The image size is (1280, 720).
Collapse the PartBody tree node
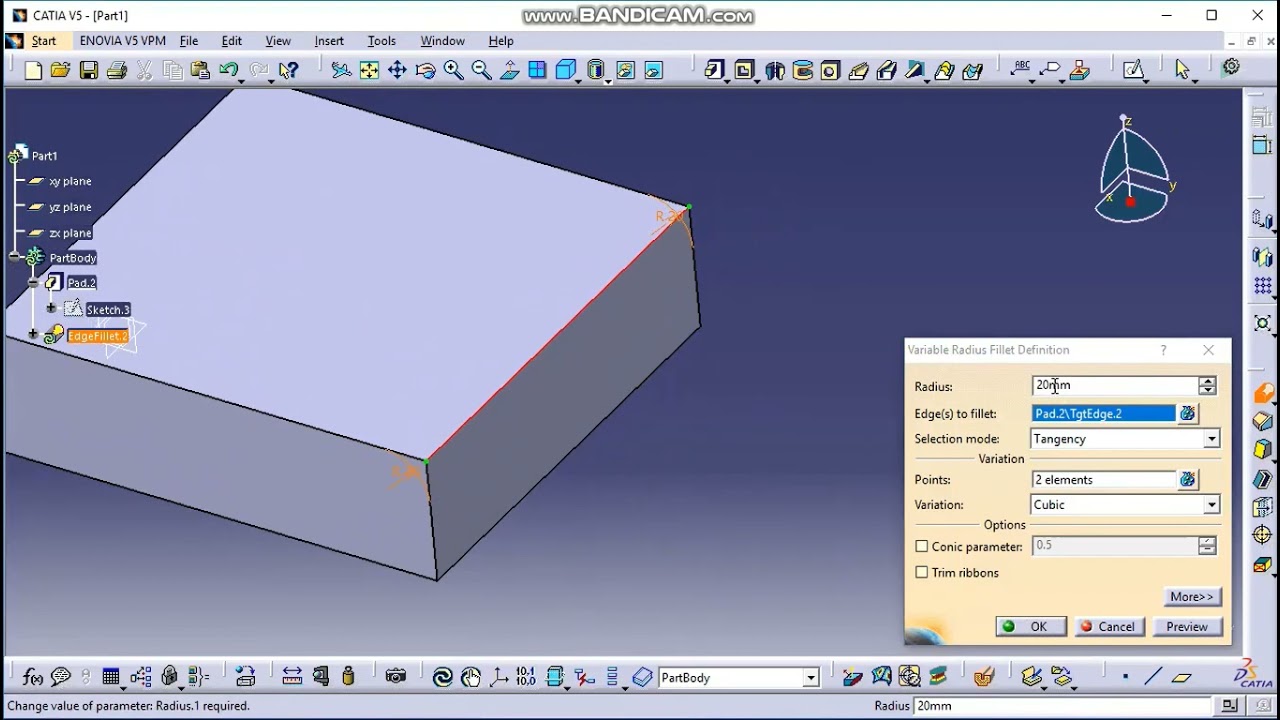click(16, 257)
